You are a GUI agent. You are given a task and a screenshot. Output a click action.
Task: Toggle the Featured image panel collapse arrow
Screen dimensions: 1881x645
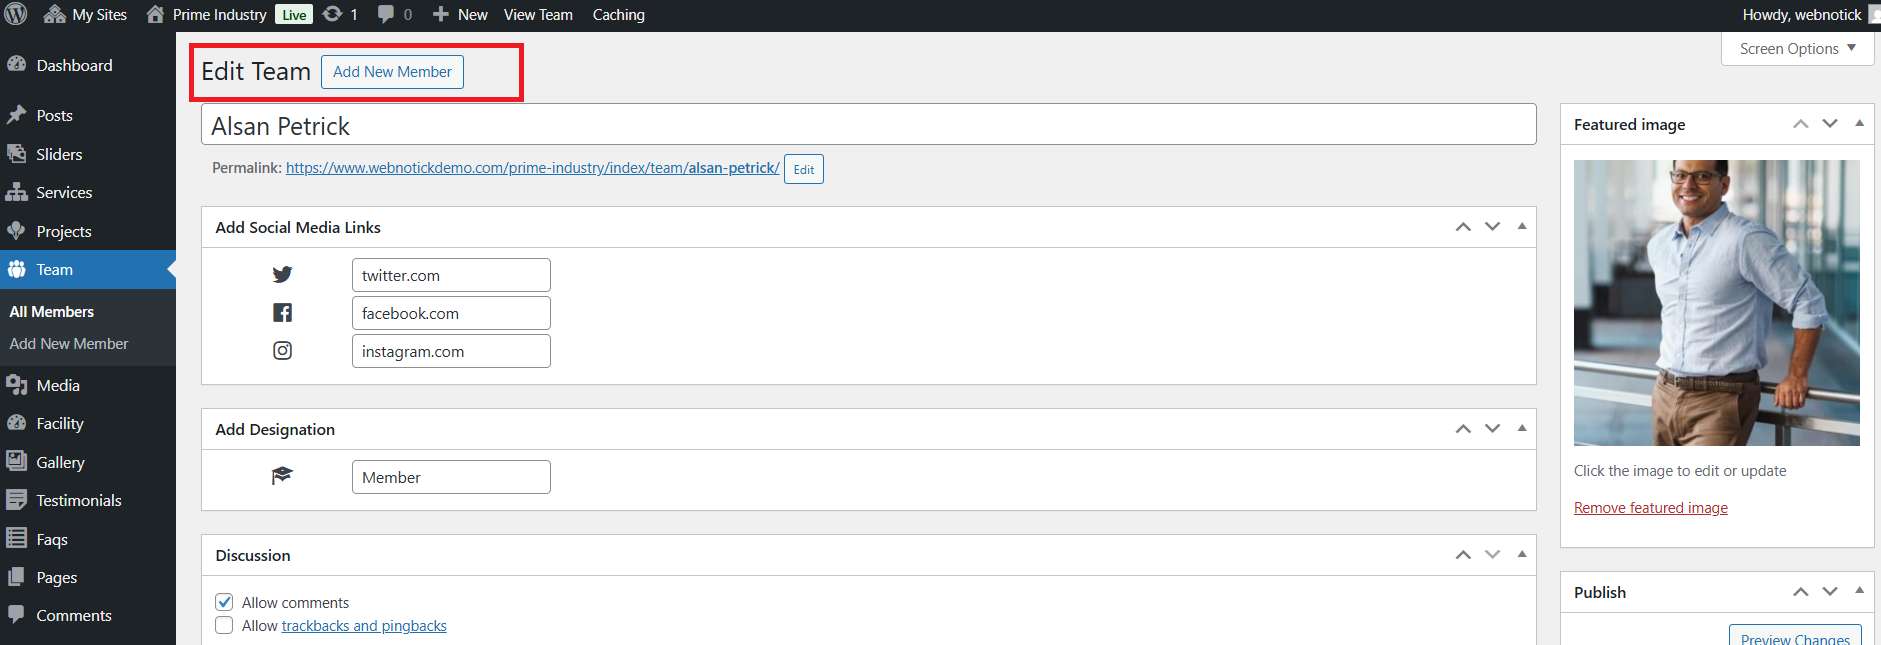coord(1859,124)
